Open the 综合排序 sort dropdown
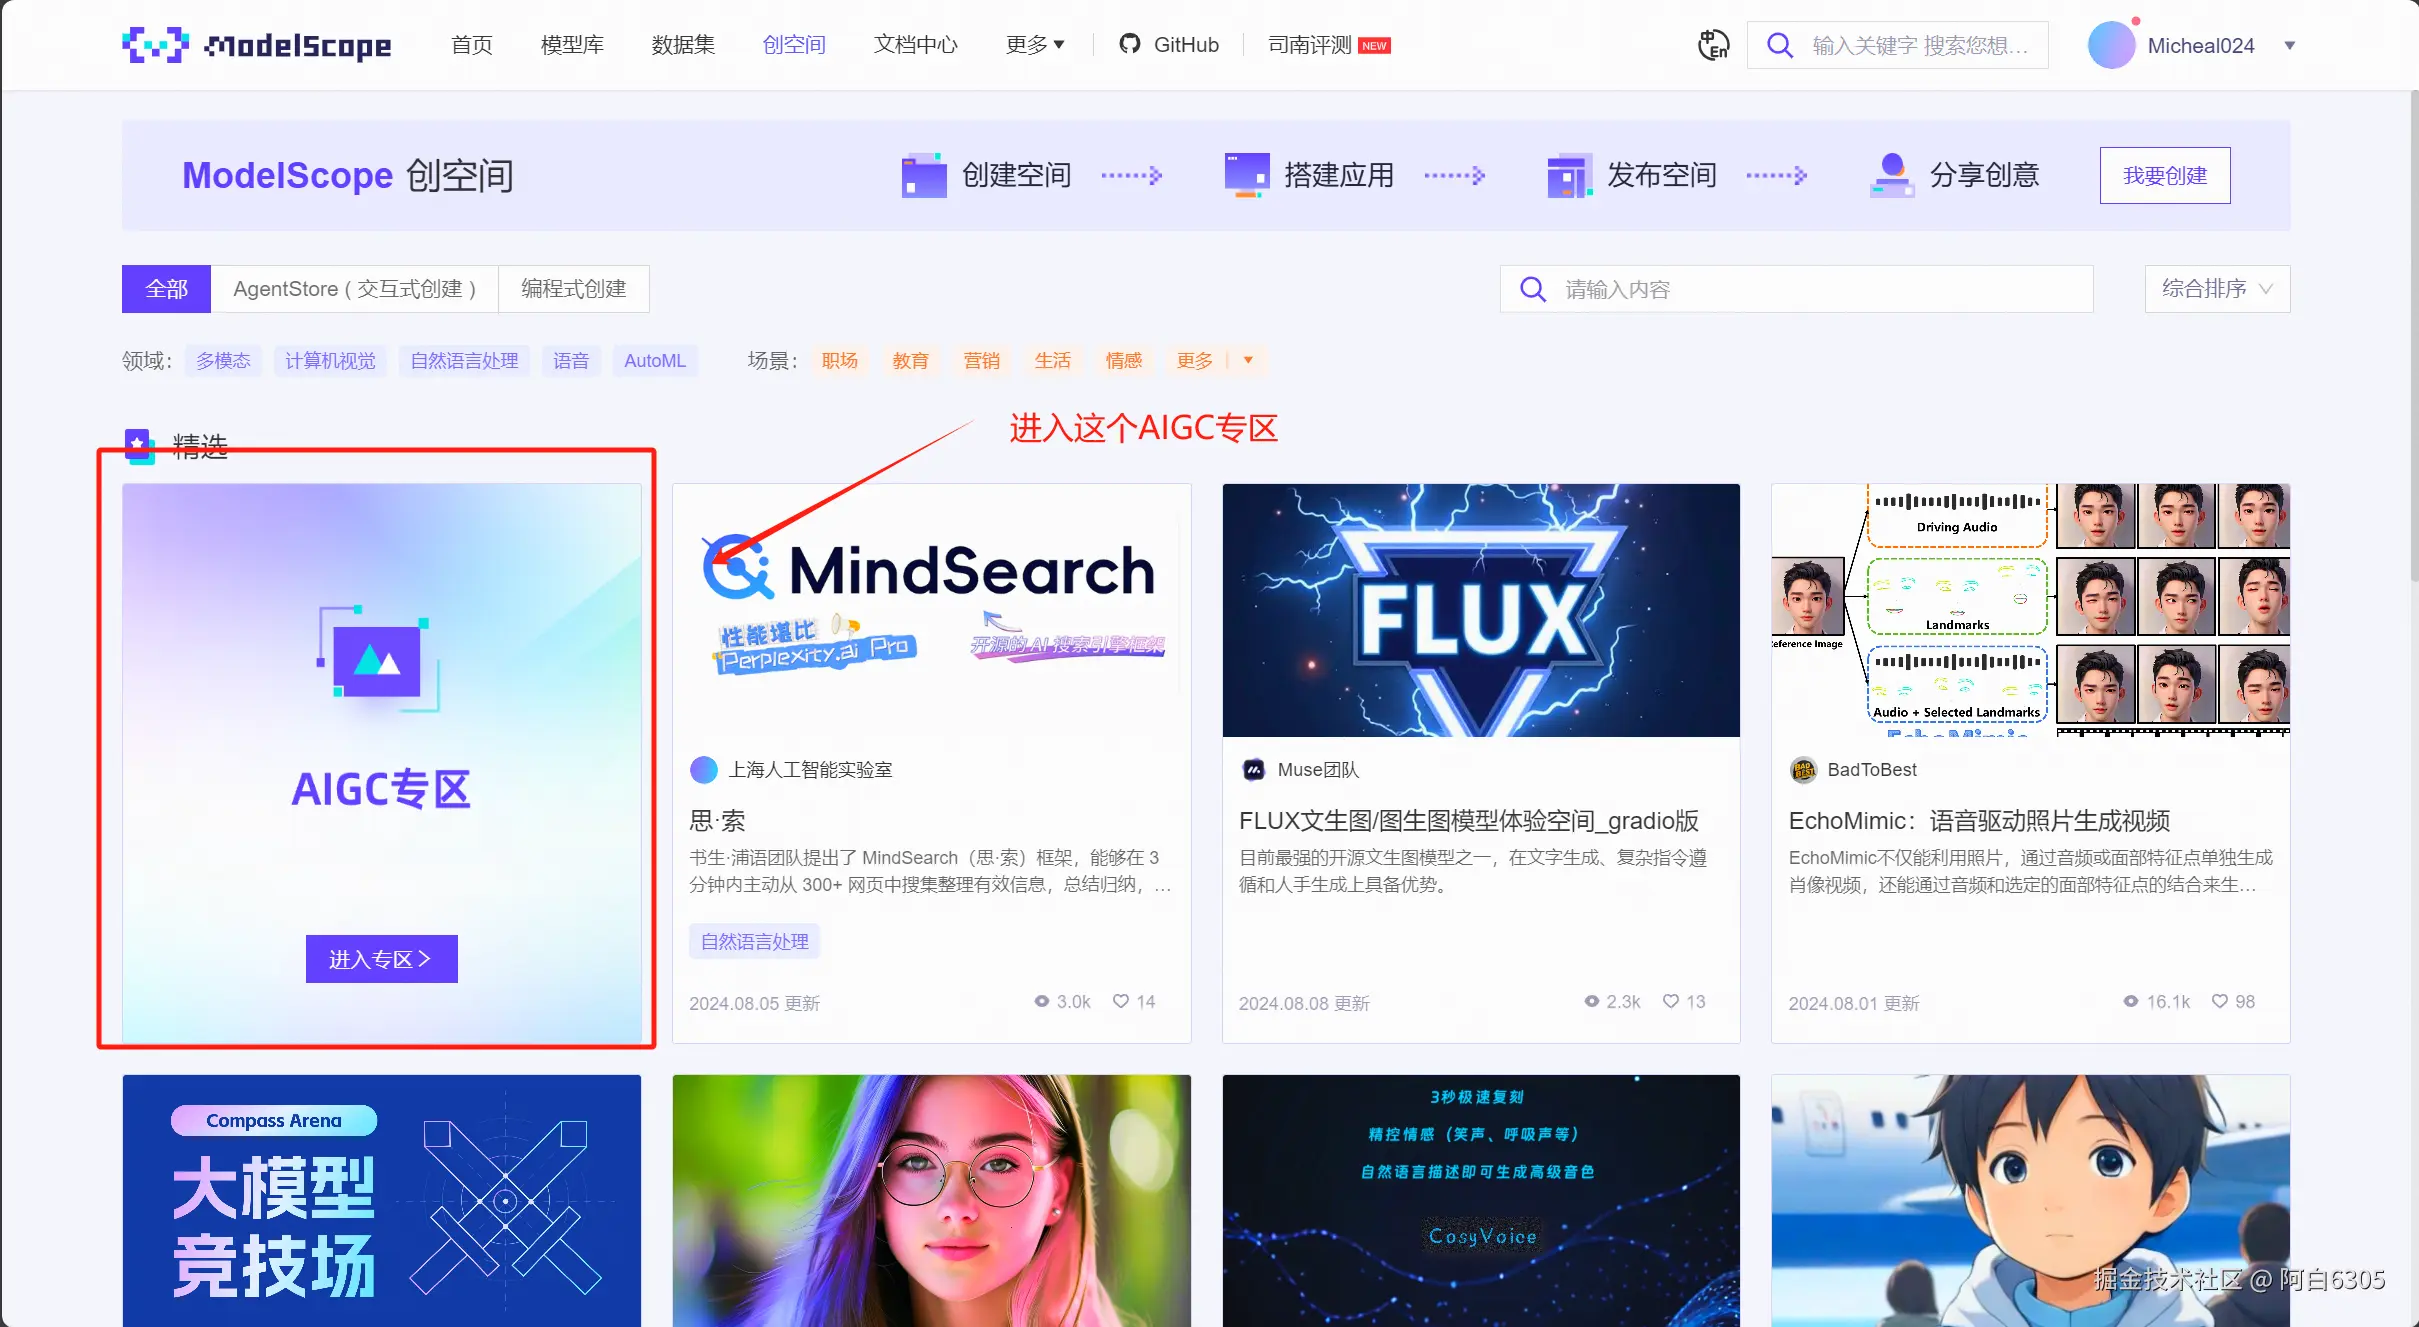The image size is (2419, 1327). [x=2216, y=289]
